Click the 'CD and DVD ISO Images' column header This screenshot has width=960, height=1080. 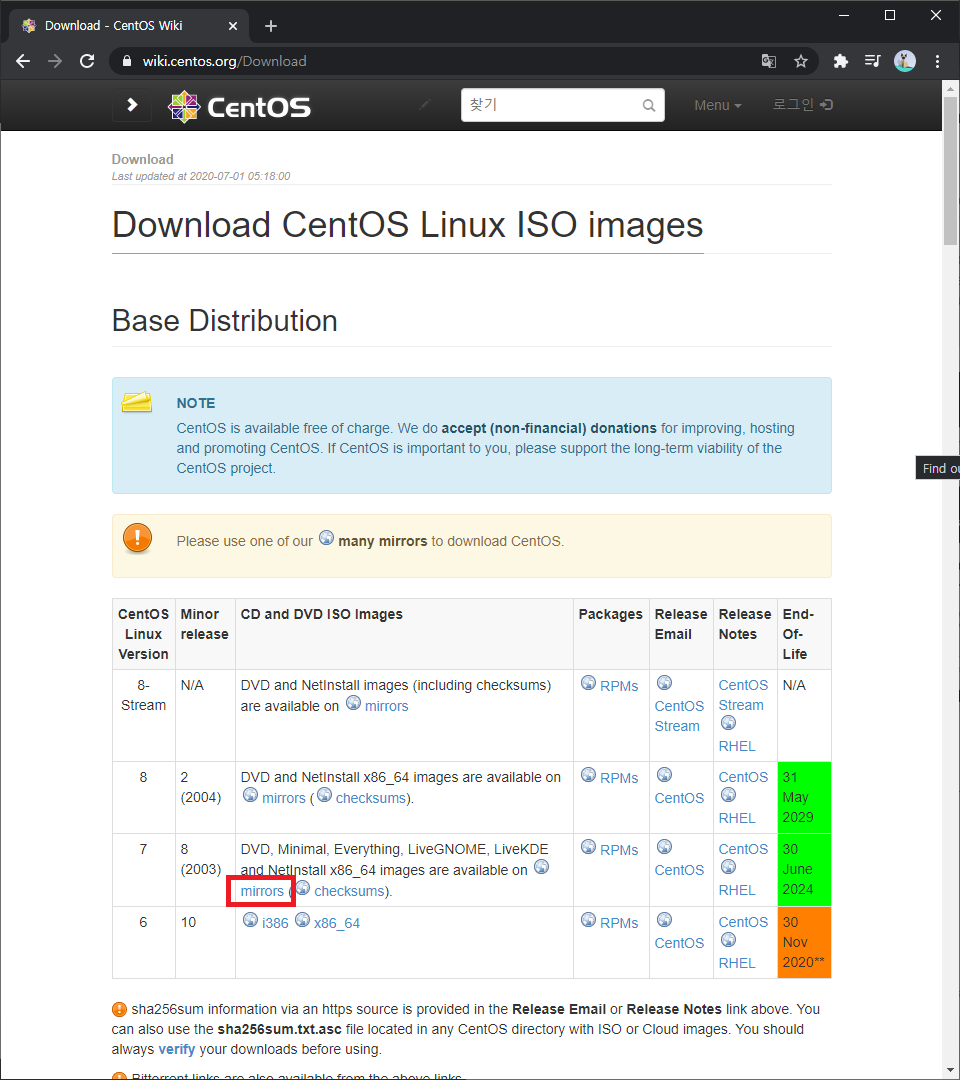pyautogui.click(x=404, y=634)
